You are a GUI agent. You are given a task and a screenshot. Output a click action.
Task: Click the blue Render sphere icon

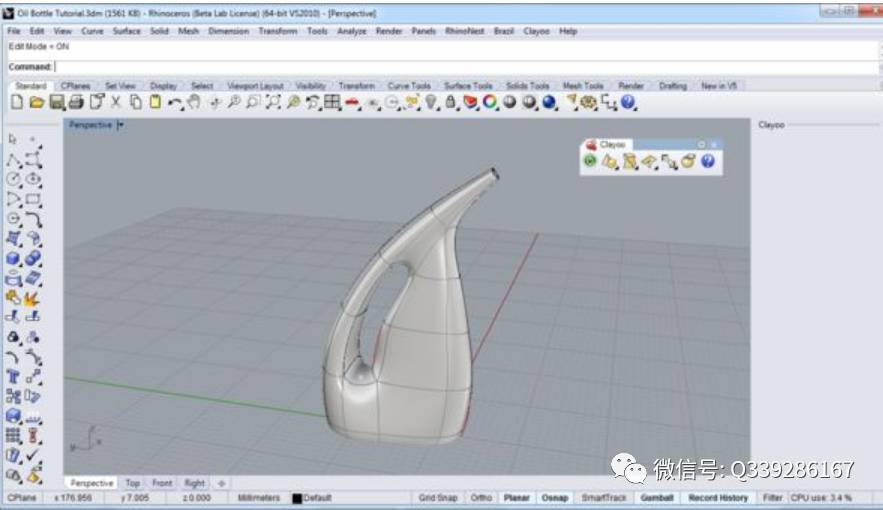[549, 102]
